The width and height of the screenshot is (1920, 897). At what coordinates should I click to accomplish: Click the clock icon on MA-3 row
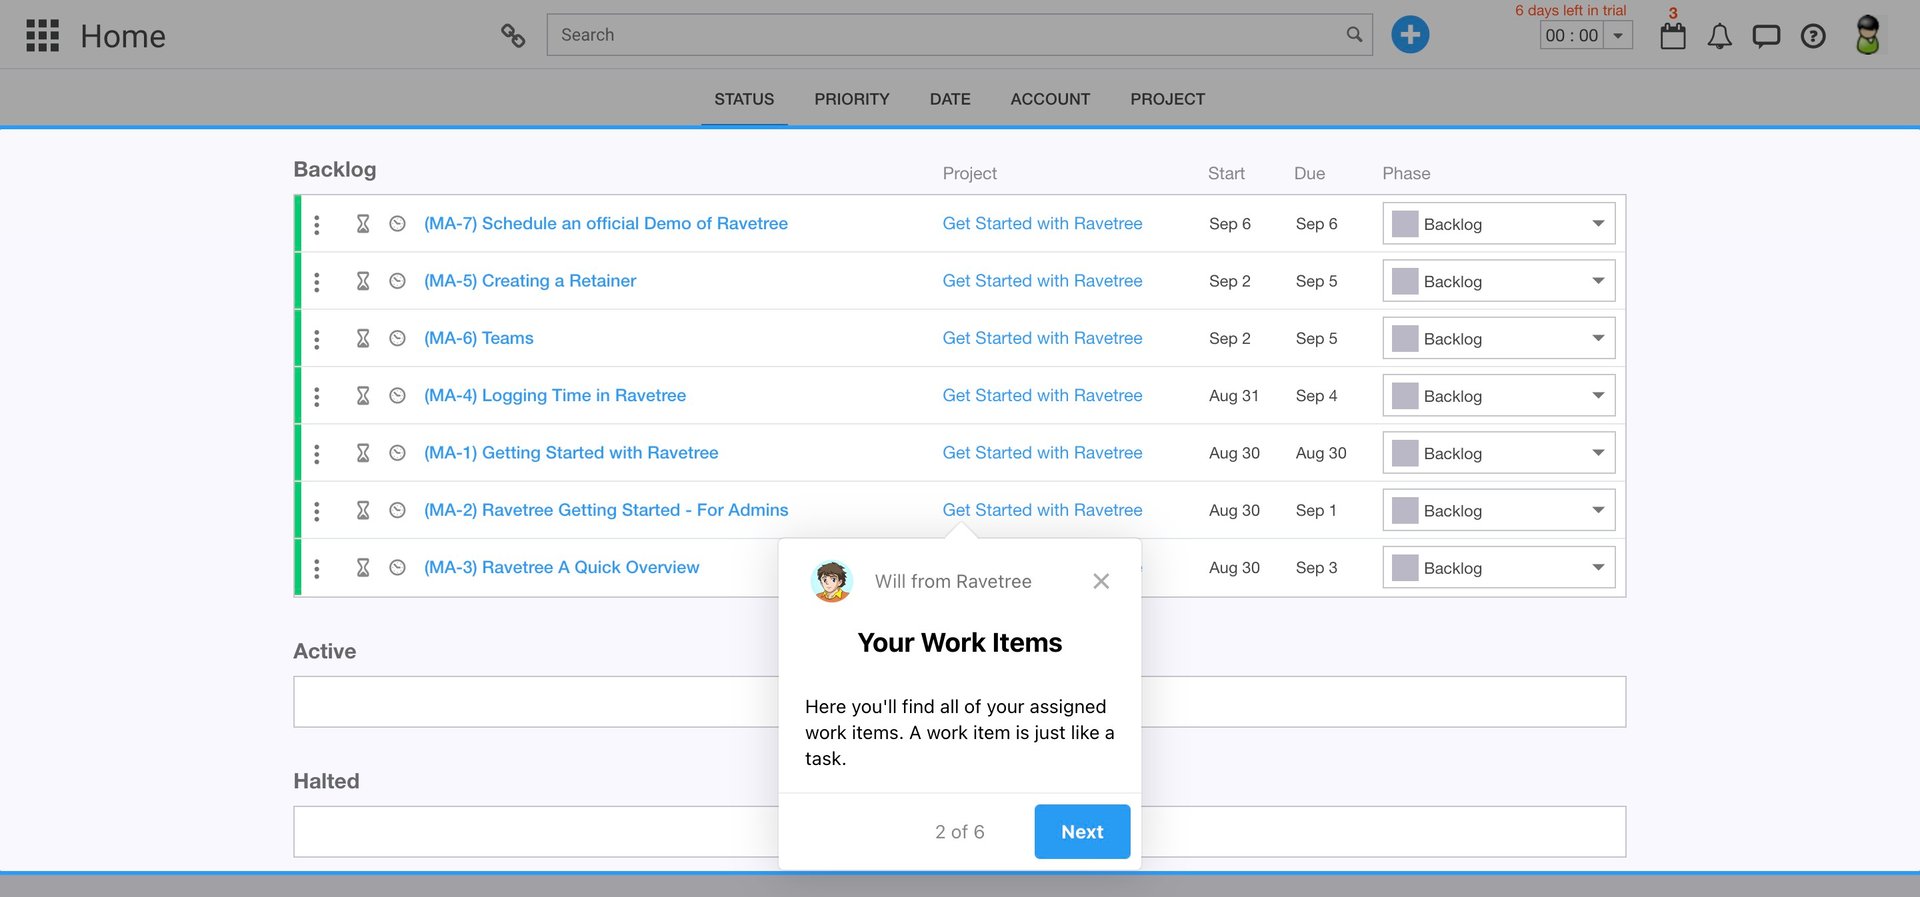pyautogui.click(x=397, y=567)
